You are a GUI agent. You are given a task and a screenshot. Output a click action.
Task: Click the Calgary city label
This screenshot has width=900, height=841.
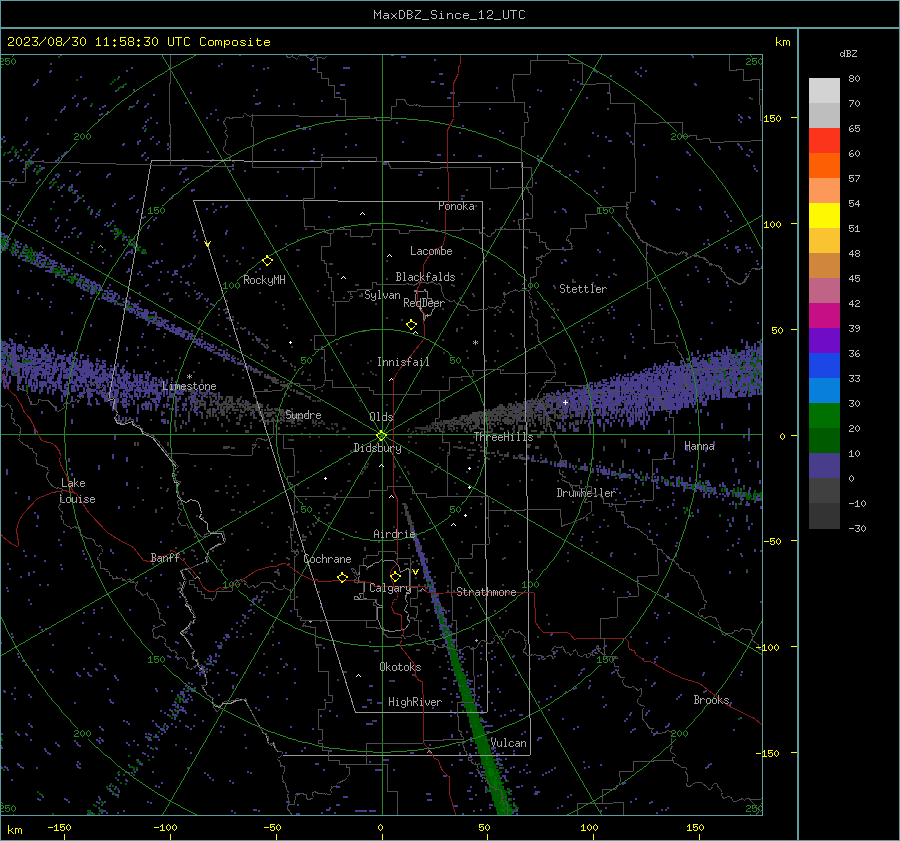(390, 588)
